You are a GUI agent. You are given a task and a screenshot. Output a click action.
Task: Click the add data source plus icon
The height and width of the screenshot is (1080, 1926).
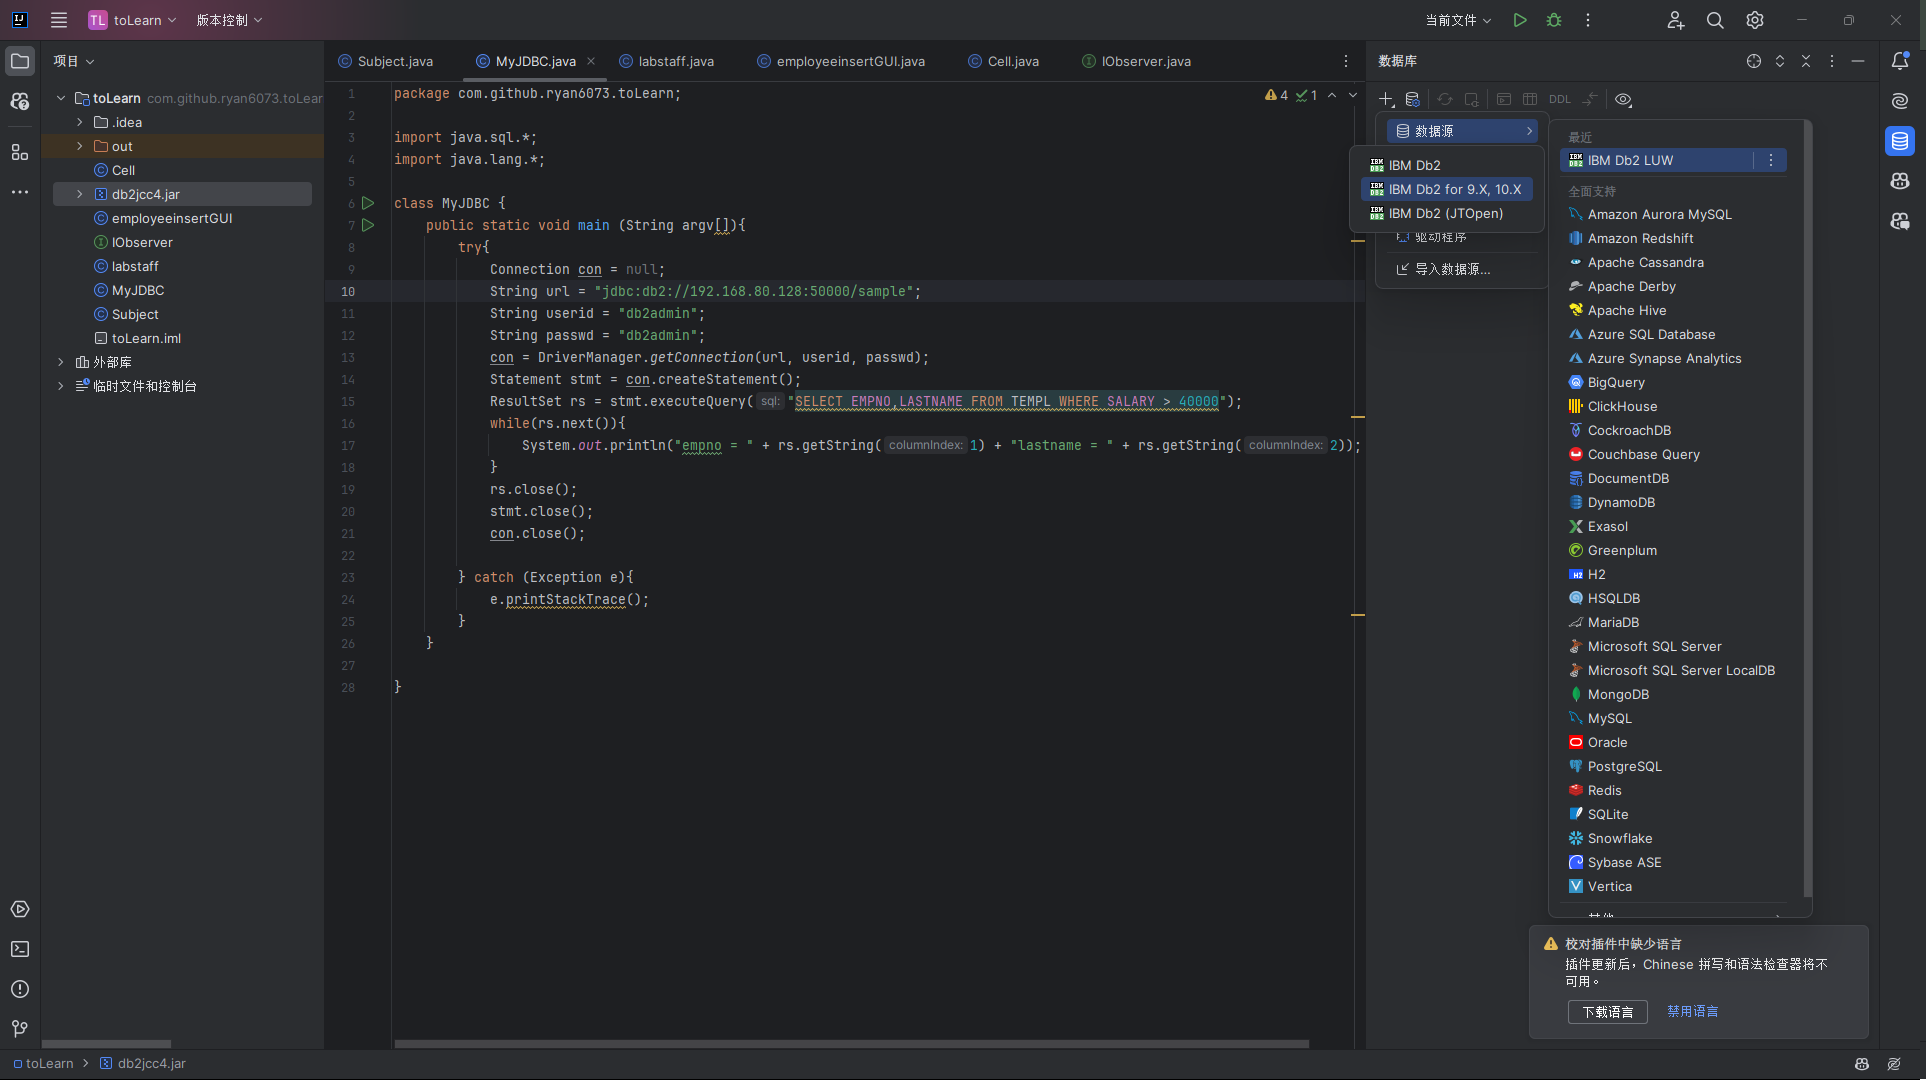1386,100
